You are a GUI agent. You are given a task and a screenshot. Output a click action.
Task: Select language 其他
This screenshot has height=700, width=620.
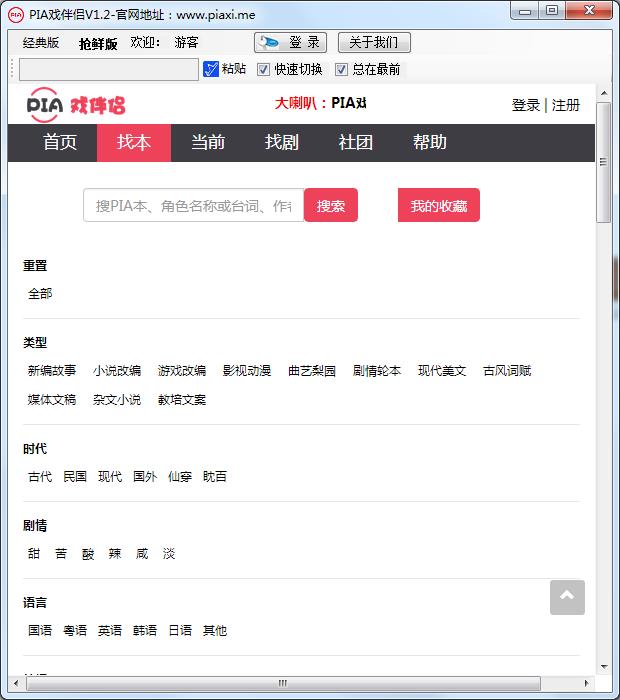coord(215,630)
